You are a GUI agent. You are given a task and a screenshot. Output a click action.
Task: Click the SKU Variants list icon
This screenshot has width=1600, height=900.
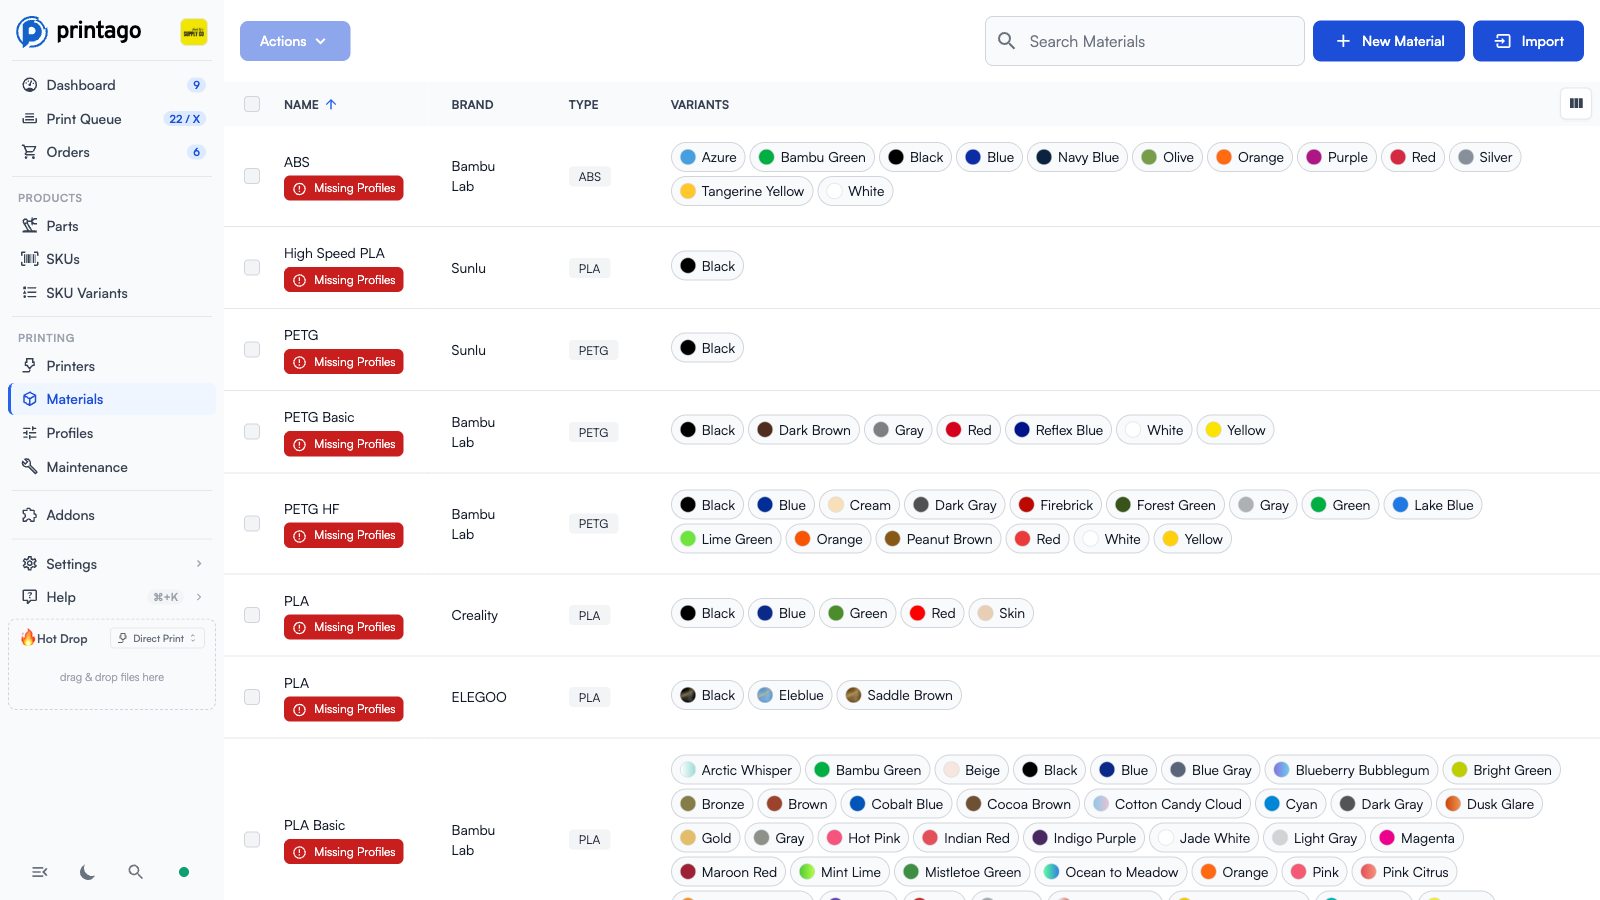tap(30, 293)
